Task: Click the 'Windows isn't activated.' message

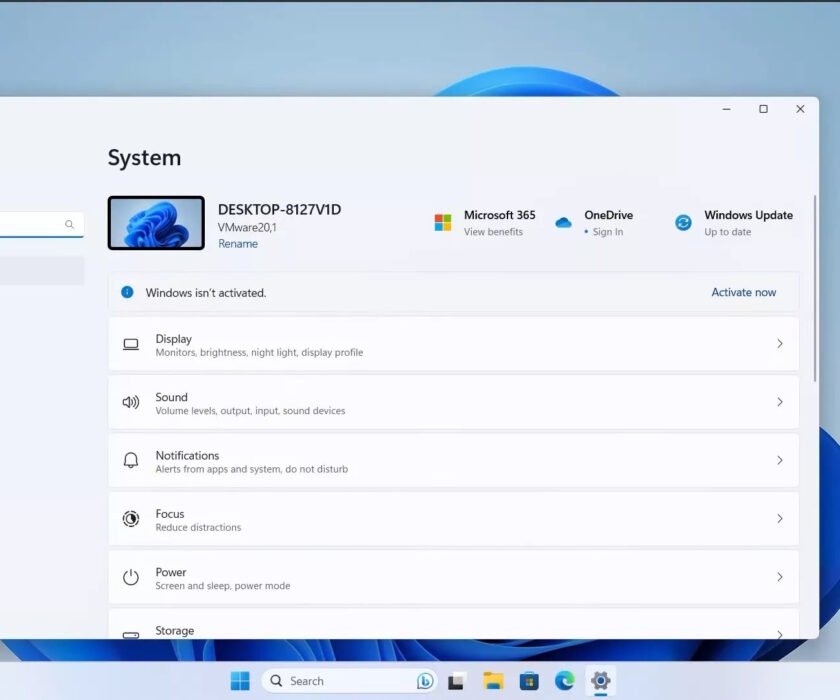Action: click(206, 293)
